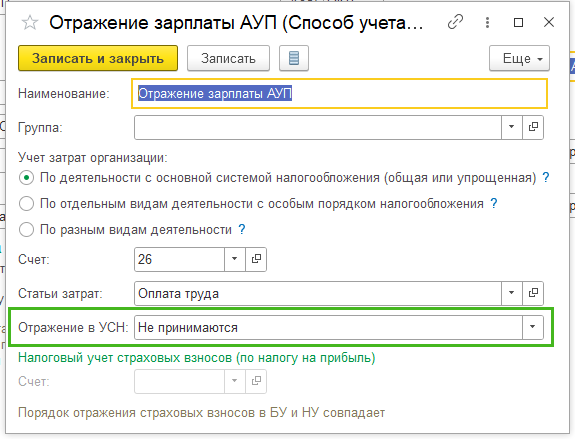Select radio По разным видам деятельности
The image size is (575, 439).
point(26,230)
